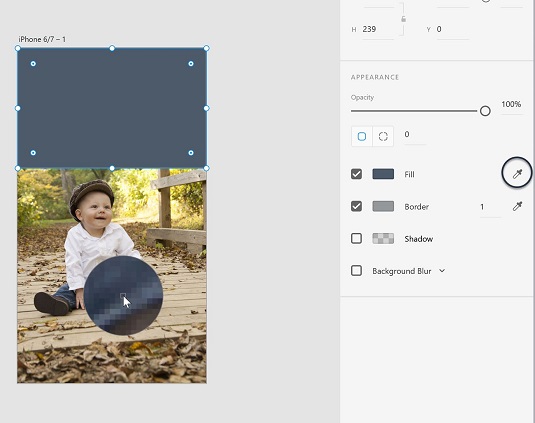
Task: Click the Opacity percentage value field
Action: tap(511, 105)
